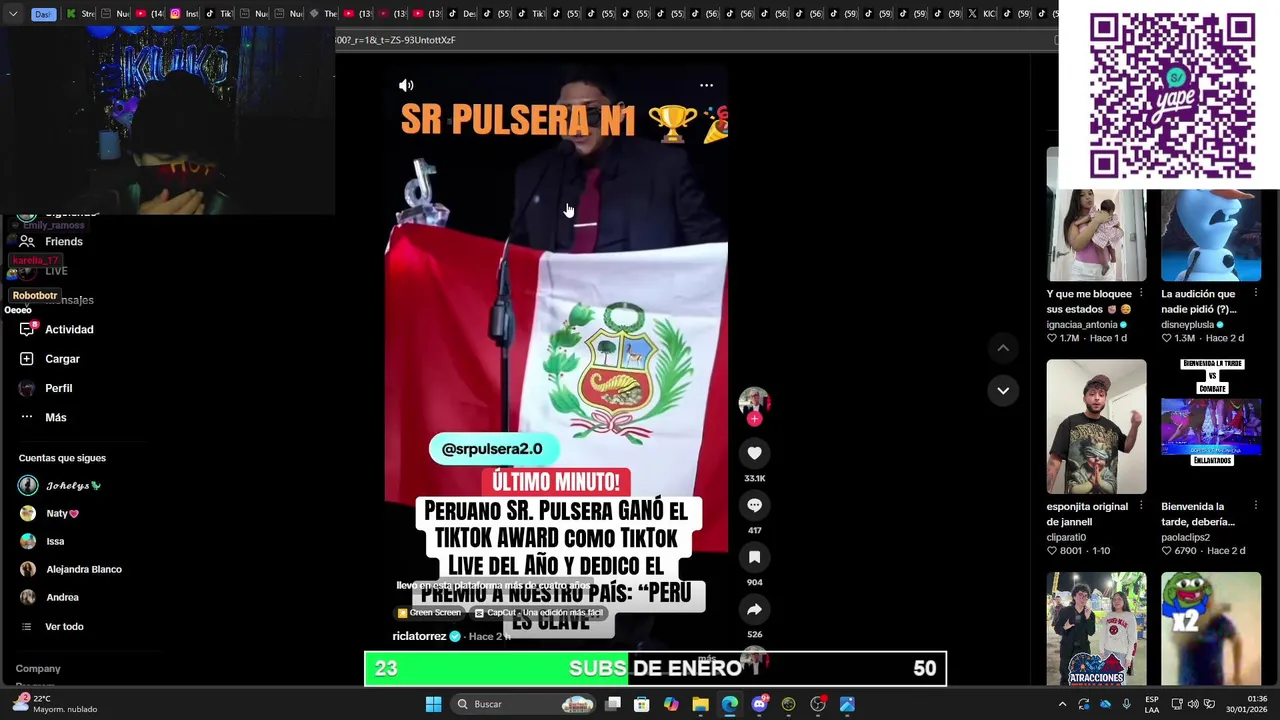
Task: Open disneyplusla author name
Action: click(1187, 325)
